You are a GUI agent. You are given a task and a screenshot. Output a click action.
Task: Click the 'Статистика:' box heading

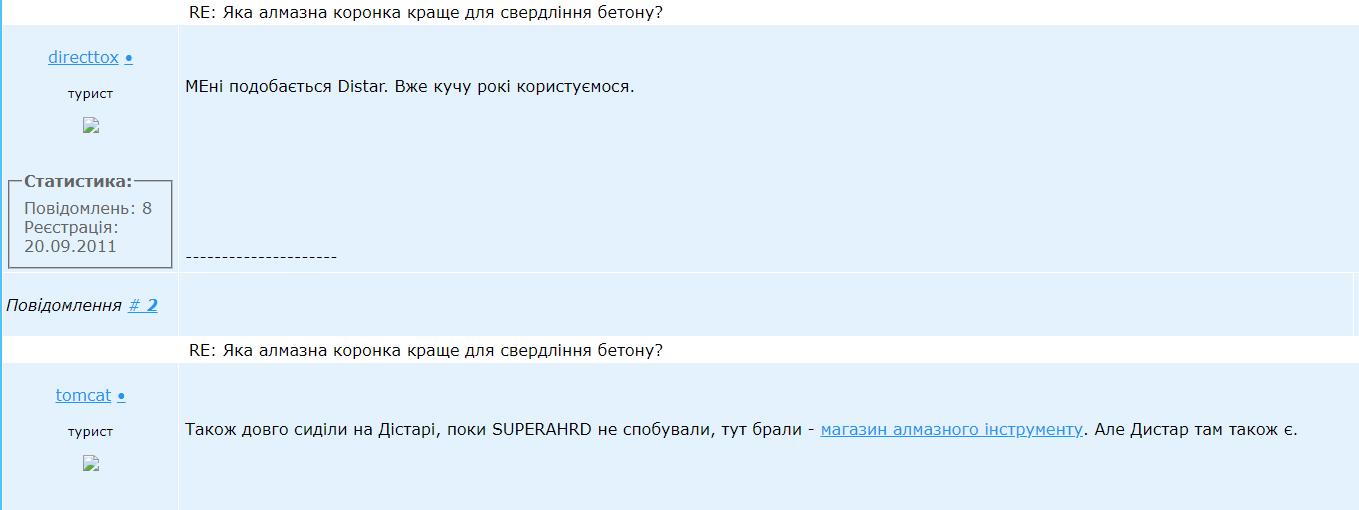[78, 181]
